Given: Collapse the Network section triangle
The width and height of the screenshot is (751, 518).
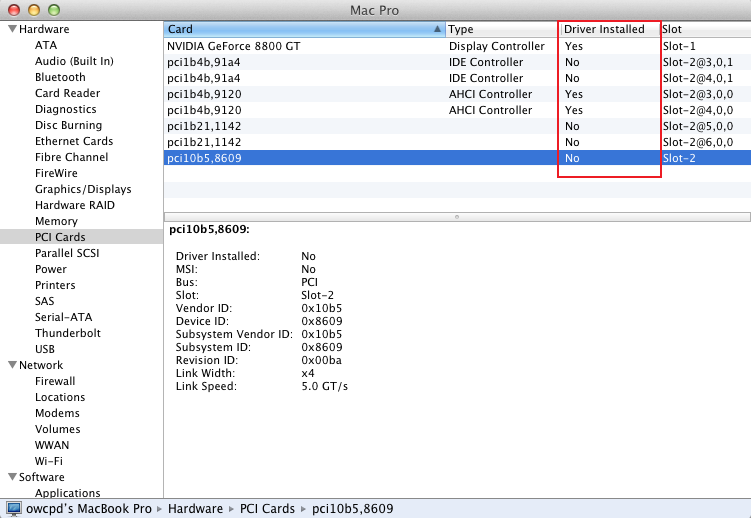Looking at the screenshot, I should click(11, 366).
